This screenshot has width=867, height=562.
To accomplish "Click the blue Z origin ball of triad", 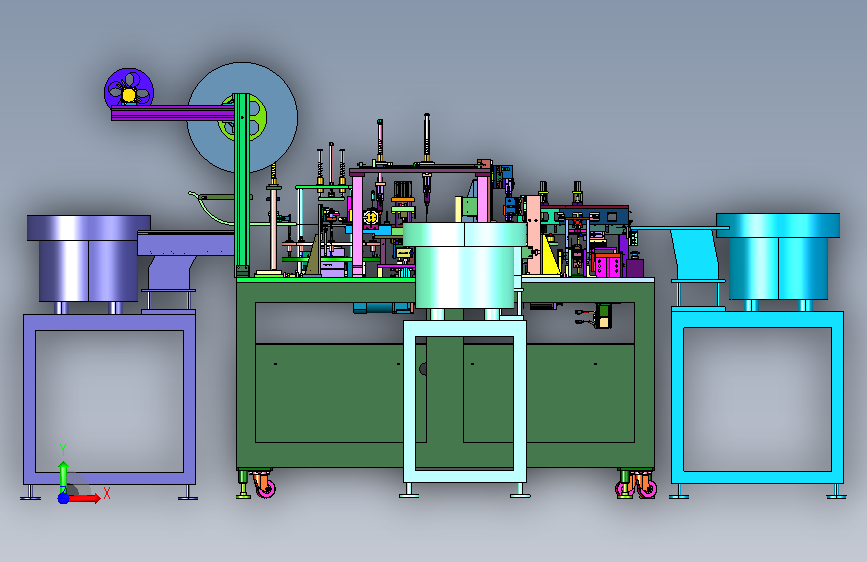I will (x=63, y=498).
